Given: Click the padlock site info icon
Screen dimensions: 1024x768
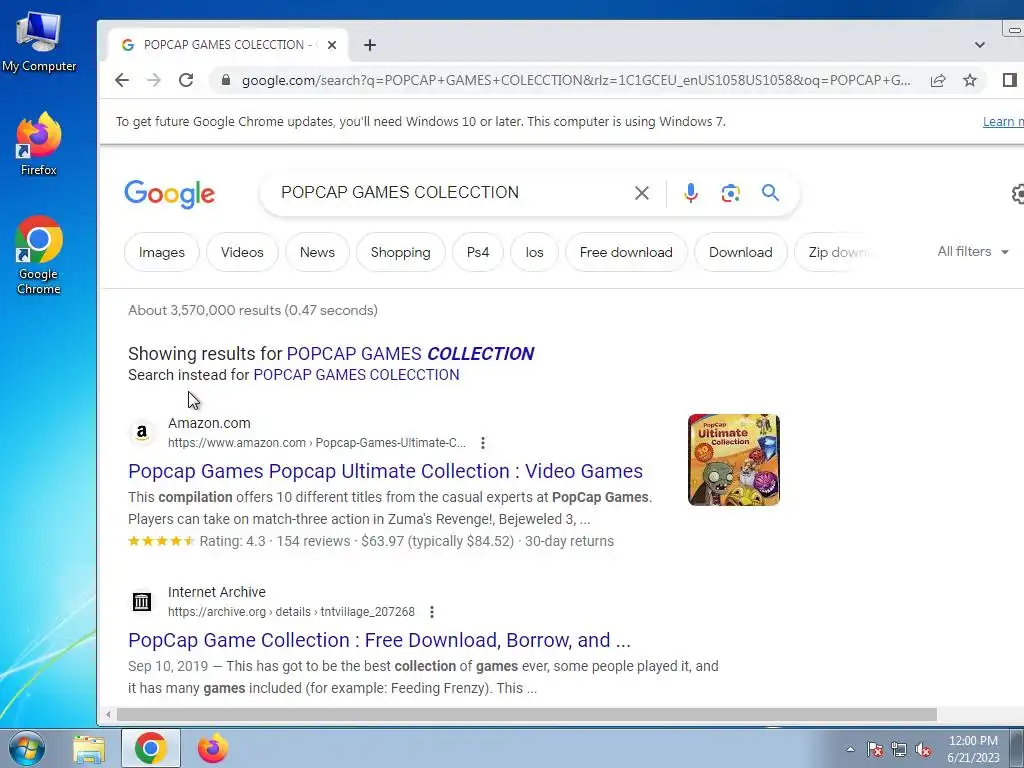Looking at the screenshot, I should [x=226, y=80].
